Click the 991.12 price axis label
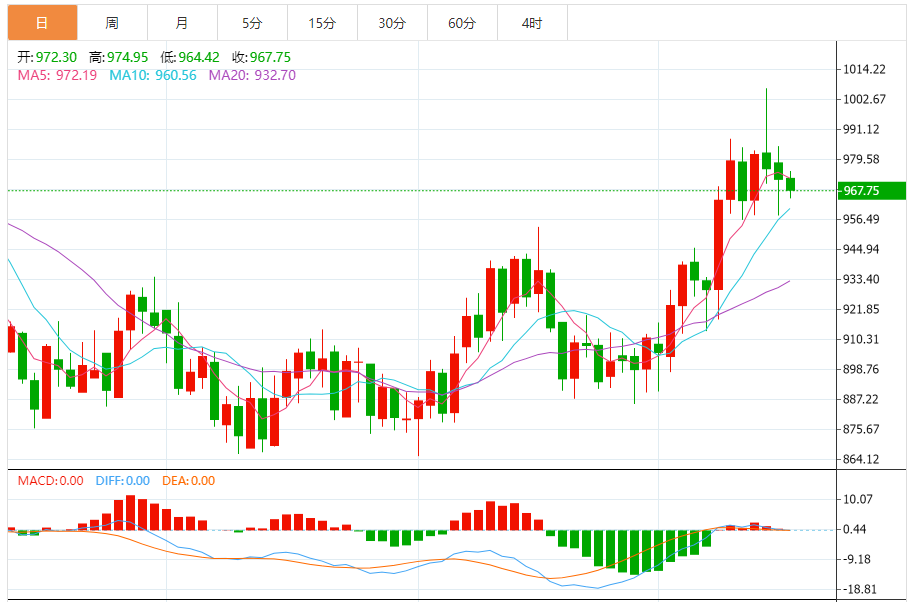 pyautogui.click(x=861, y=129)
